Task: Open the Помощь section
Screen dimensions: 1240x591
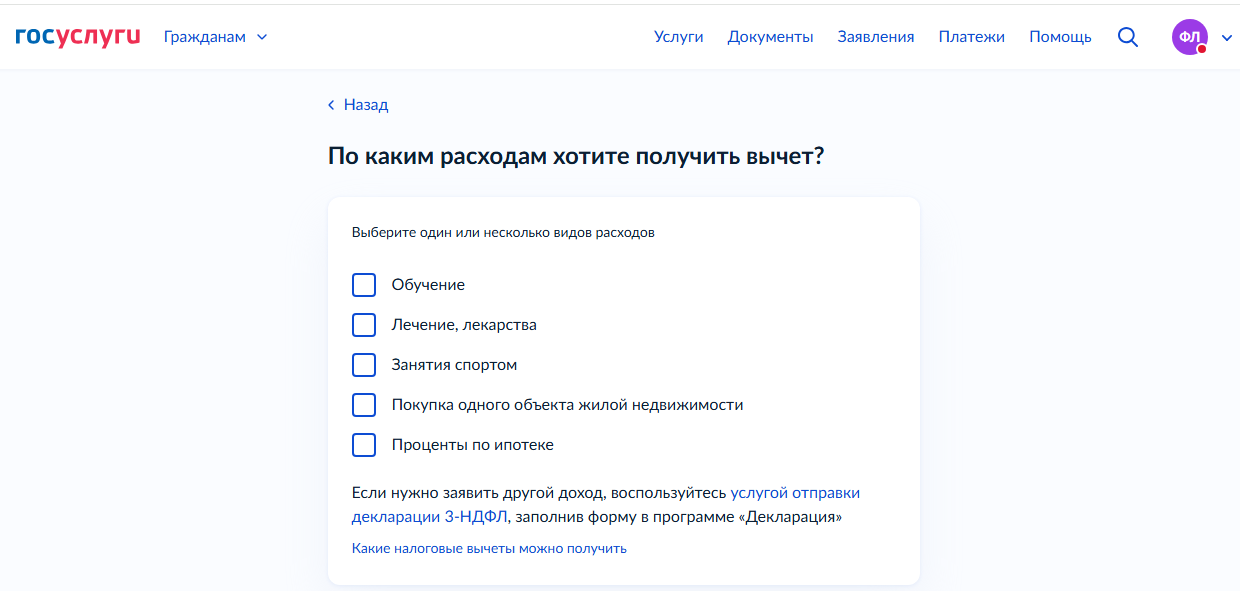Action: click(x=1060, y=37)
